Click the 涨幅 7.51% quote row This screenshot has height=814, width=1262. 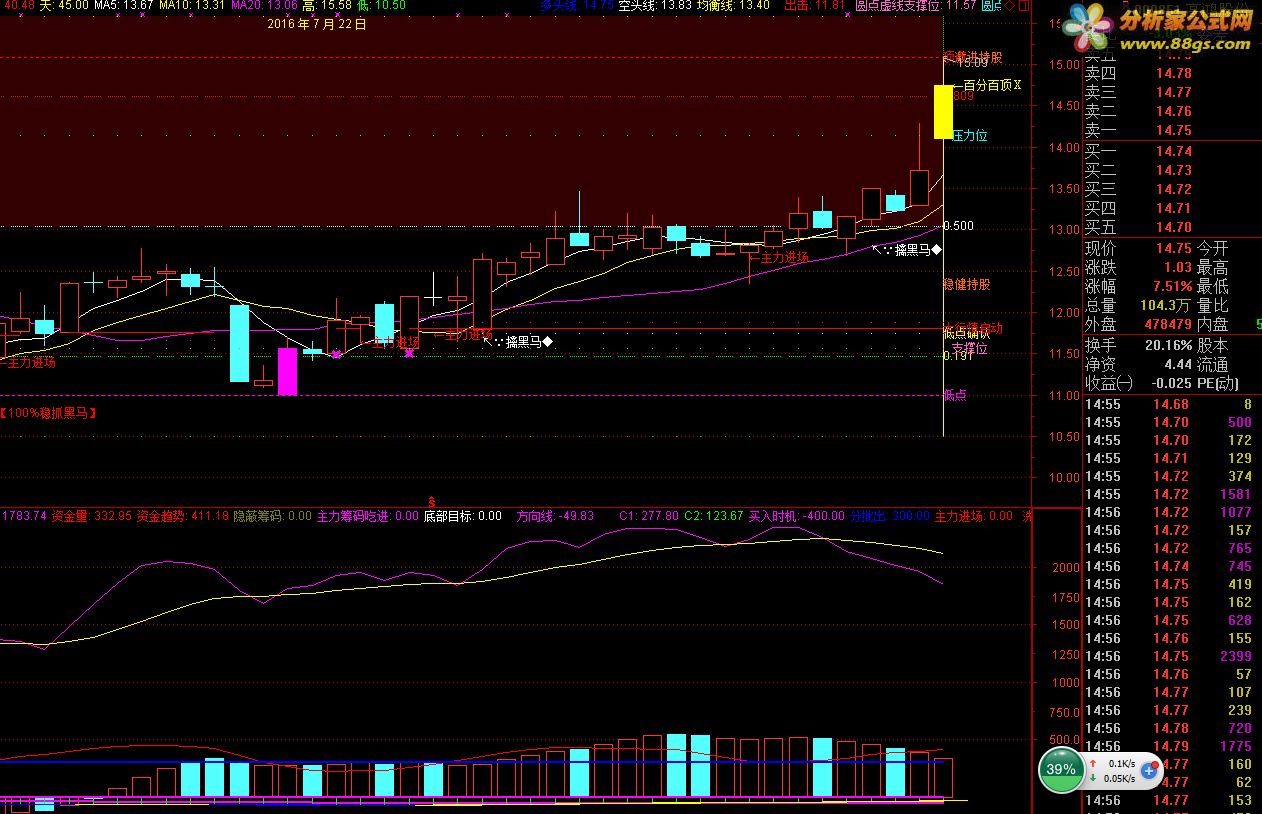1139,286
